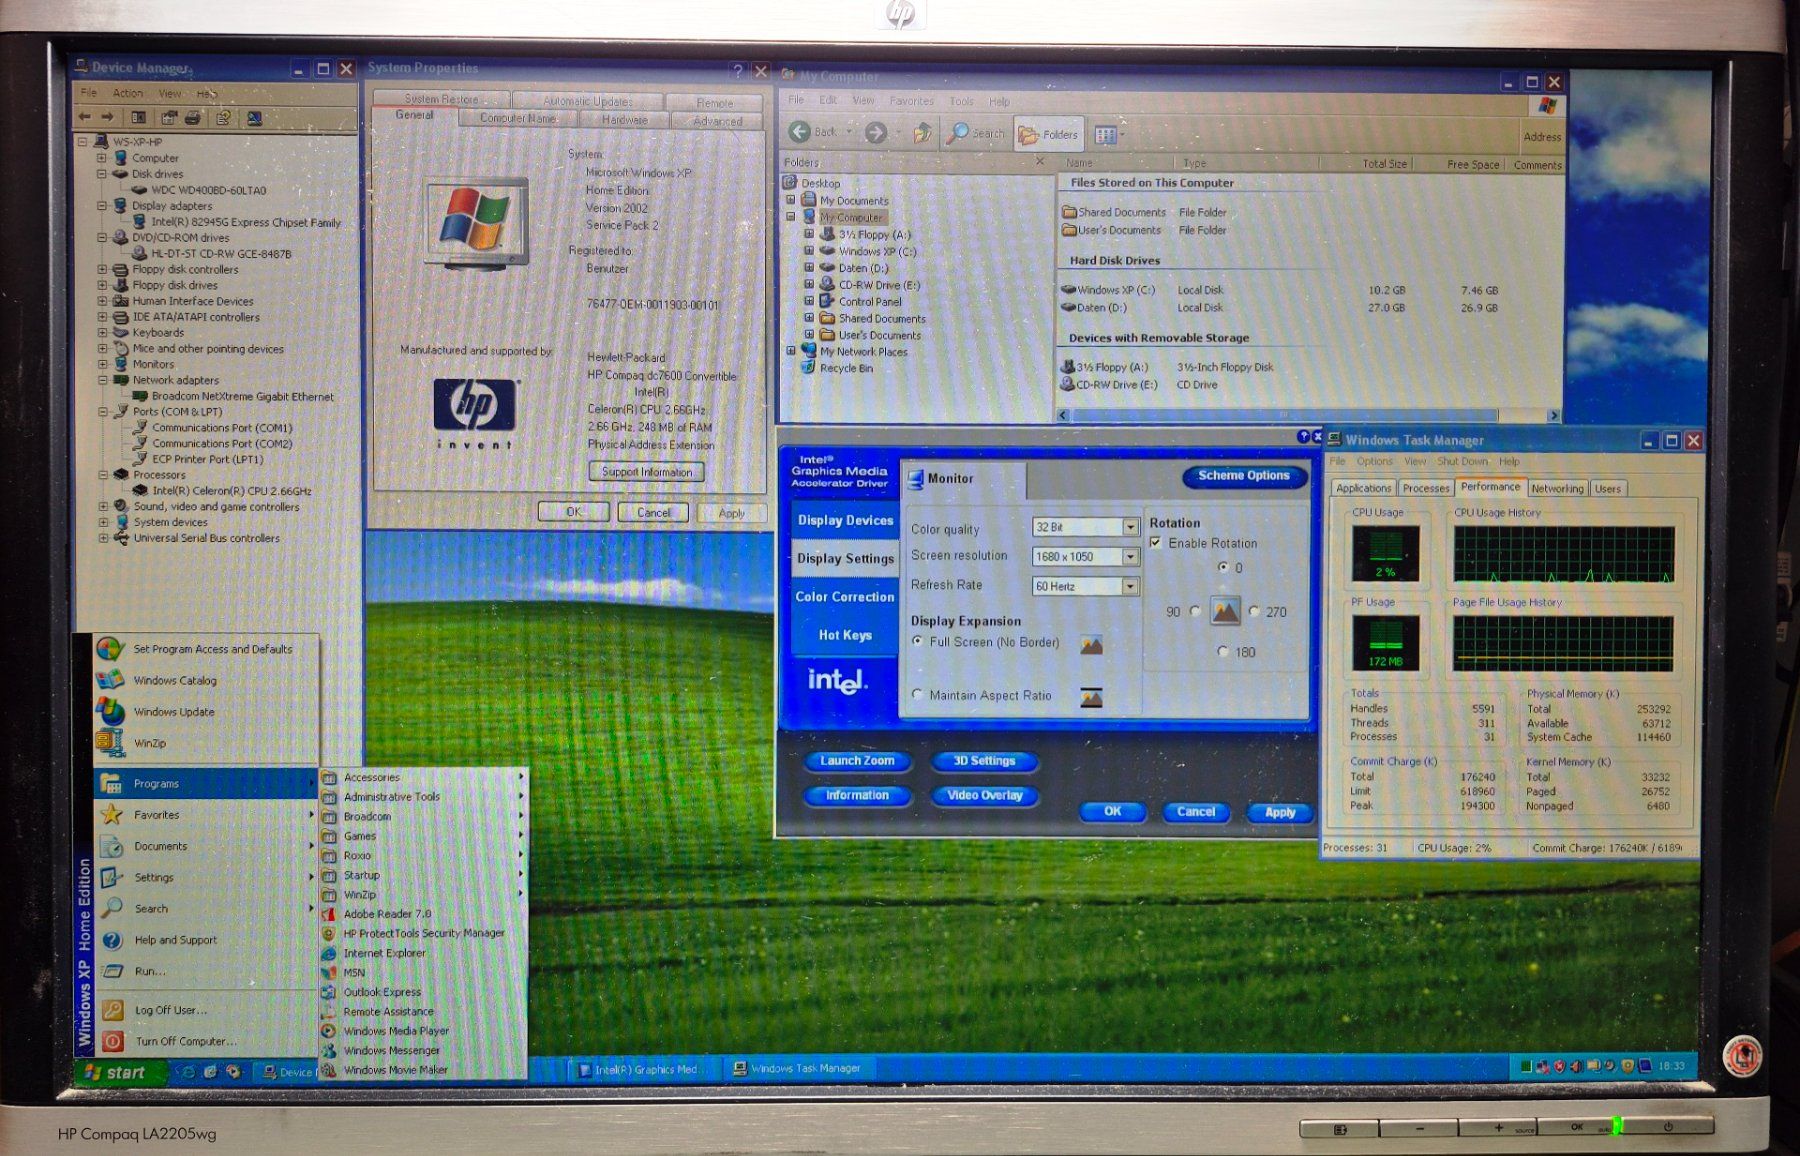The width and height of the screenshot is (1800, 1156).
Task: Open Set Program Access and Defaults
Action: coord(212,649)
